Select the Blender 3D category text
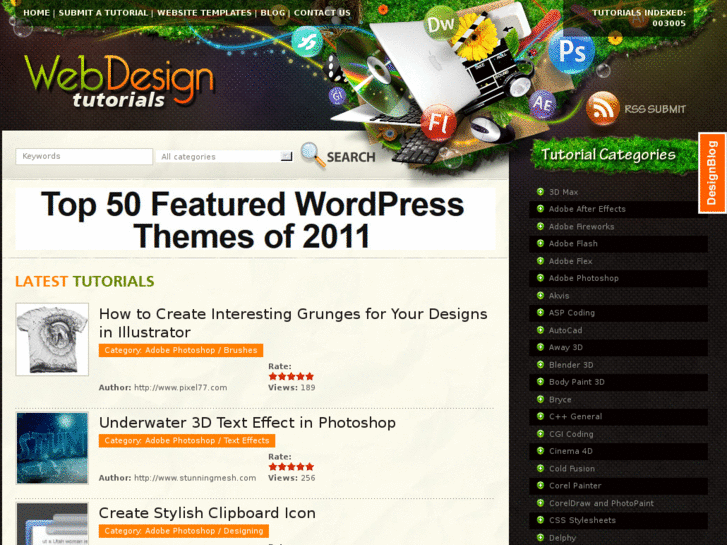This screenshot has width=727, height=545. pos(571,365)
